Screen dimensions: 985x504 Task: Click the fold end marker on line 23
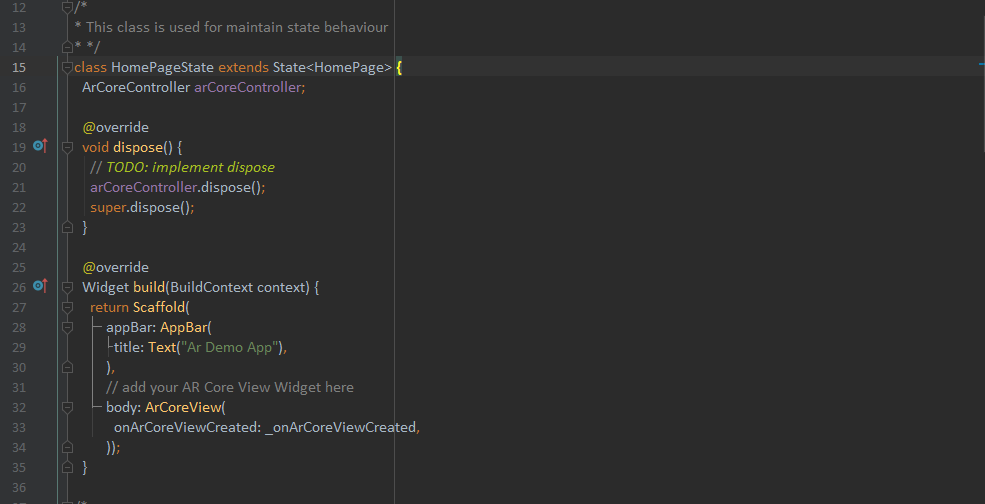67,227
